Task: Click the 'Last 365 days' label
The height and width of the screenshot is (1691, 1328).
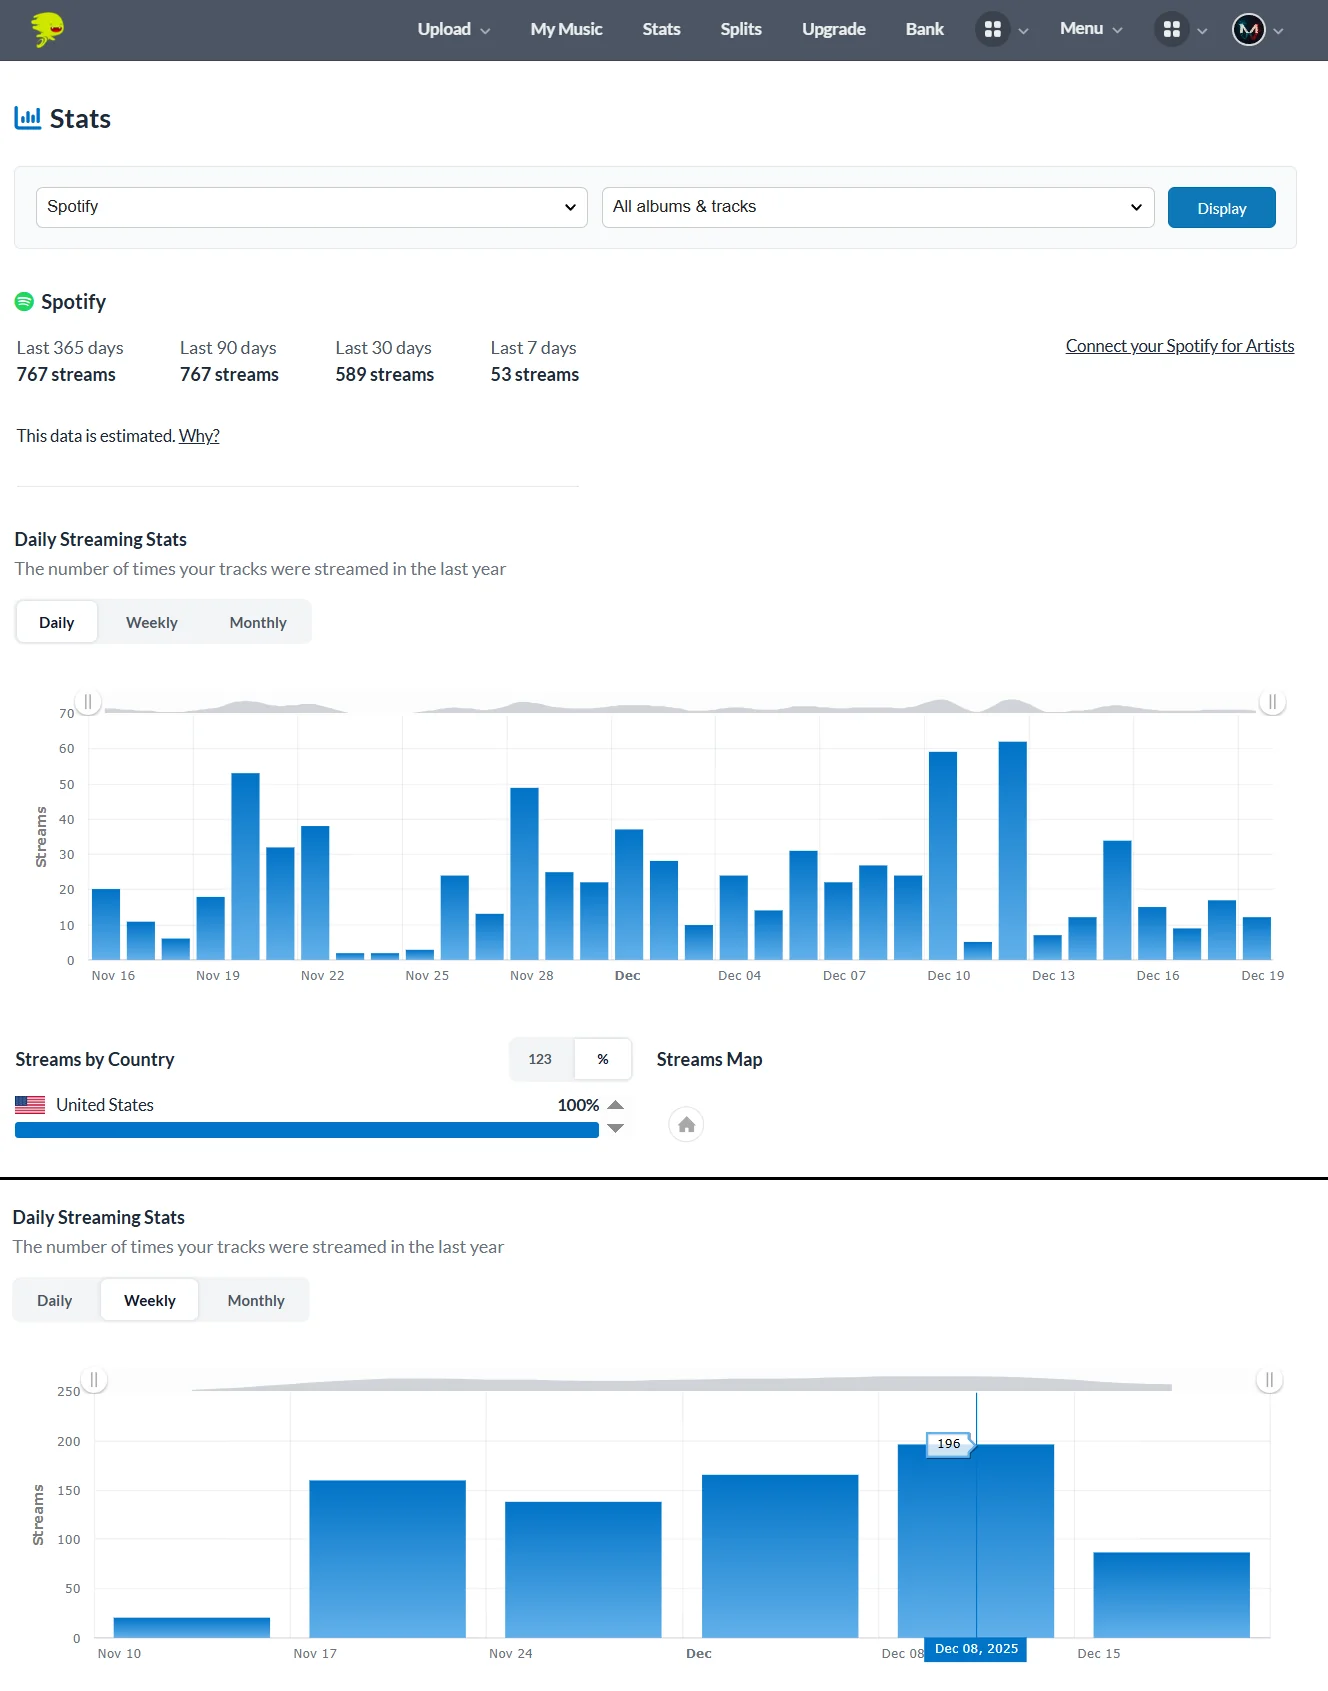Action: tap(70, 348)
